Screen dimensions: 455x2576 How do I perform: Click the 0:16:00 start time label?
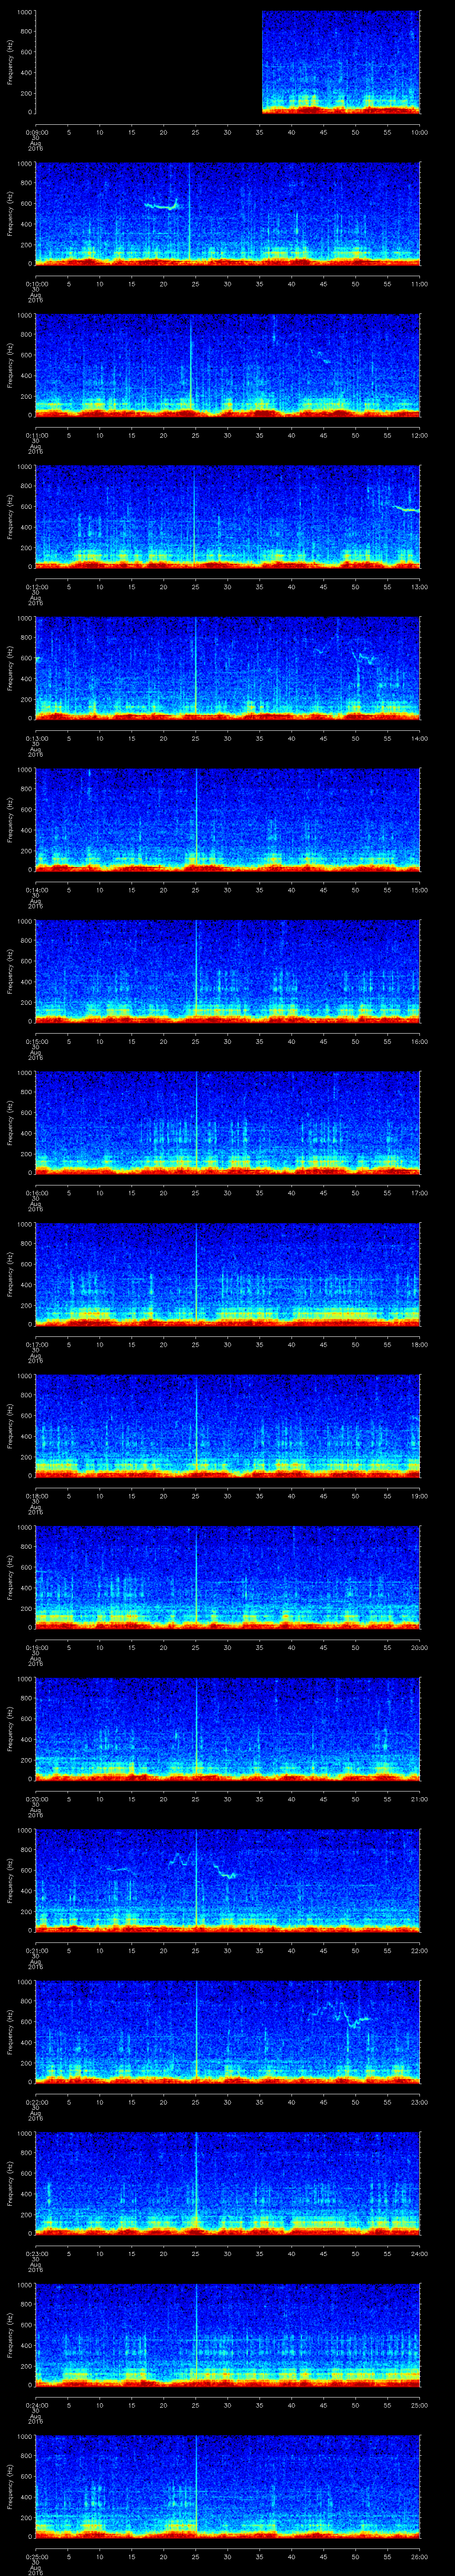pyautogui.click(x=36, y=1193)
